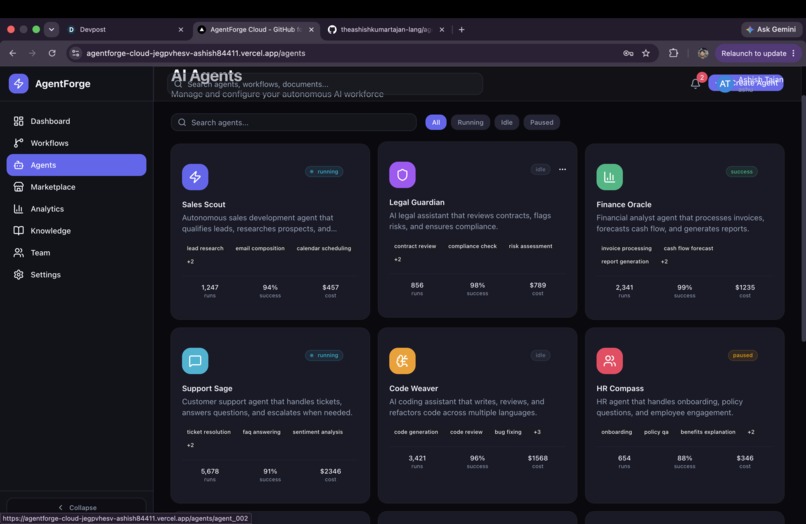Click the Support Sage chat bubble icon

(x=195, y=361)
